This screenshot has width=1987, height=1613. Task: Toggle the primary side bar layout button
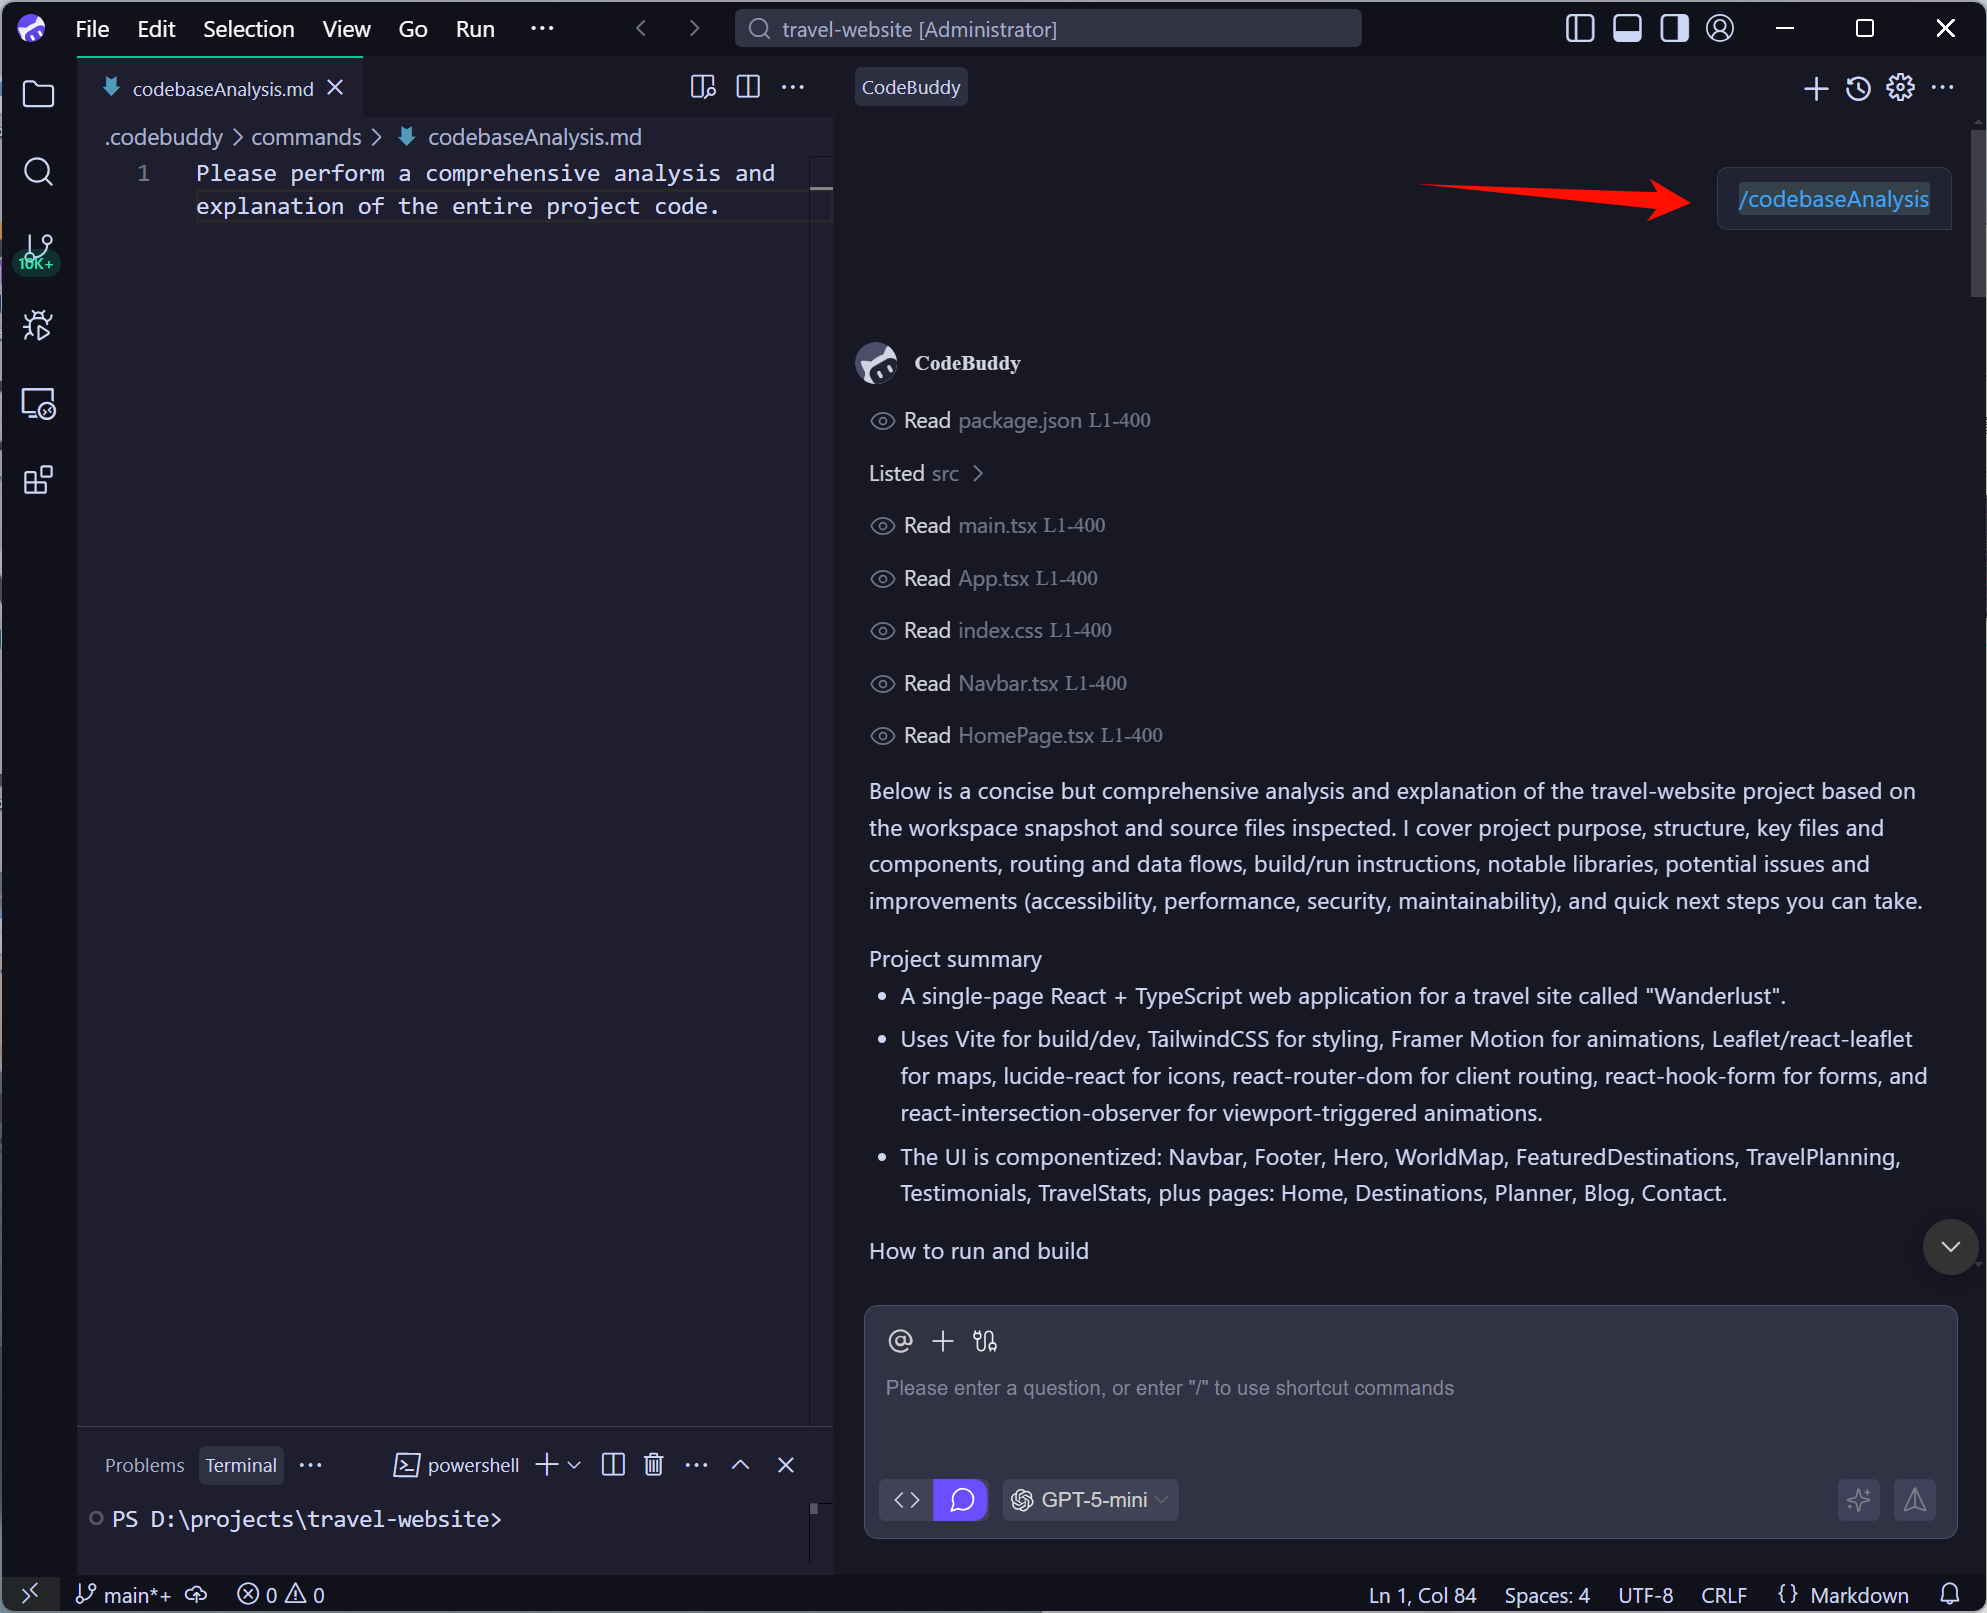[1579, 29]
